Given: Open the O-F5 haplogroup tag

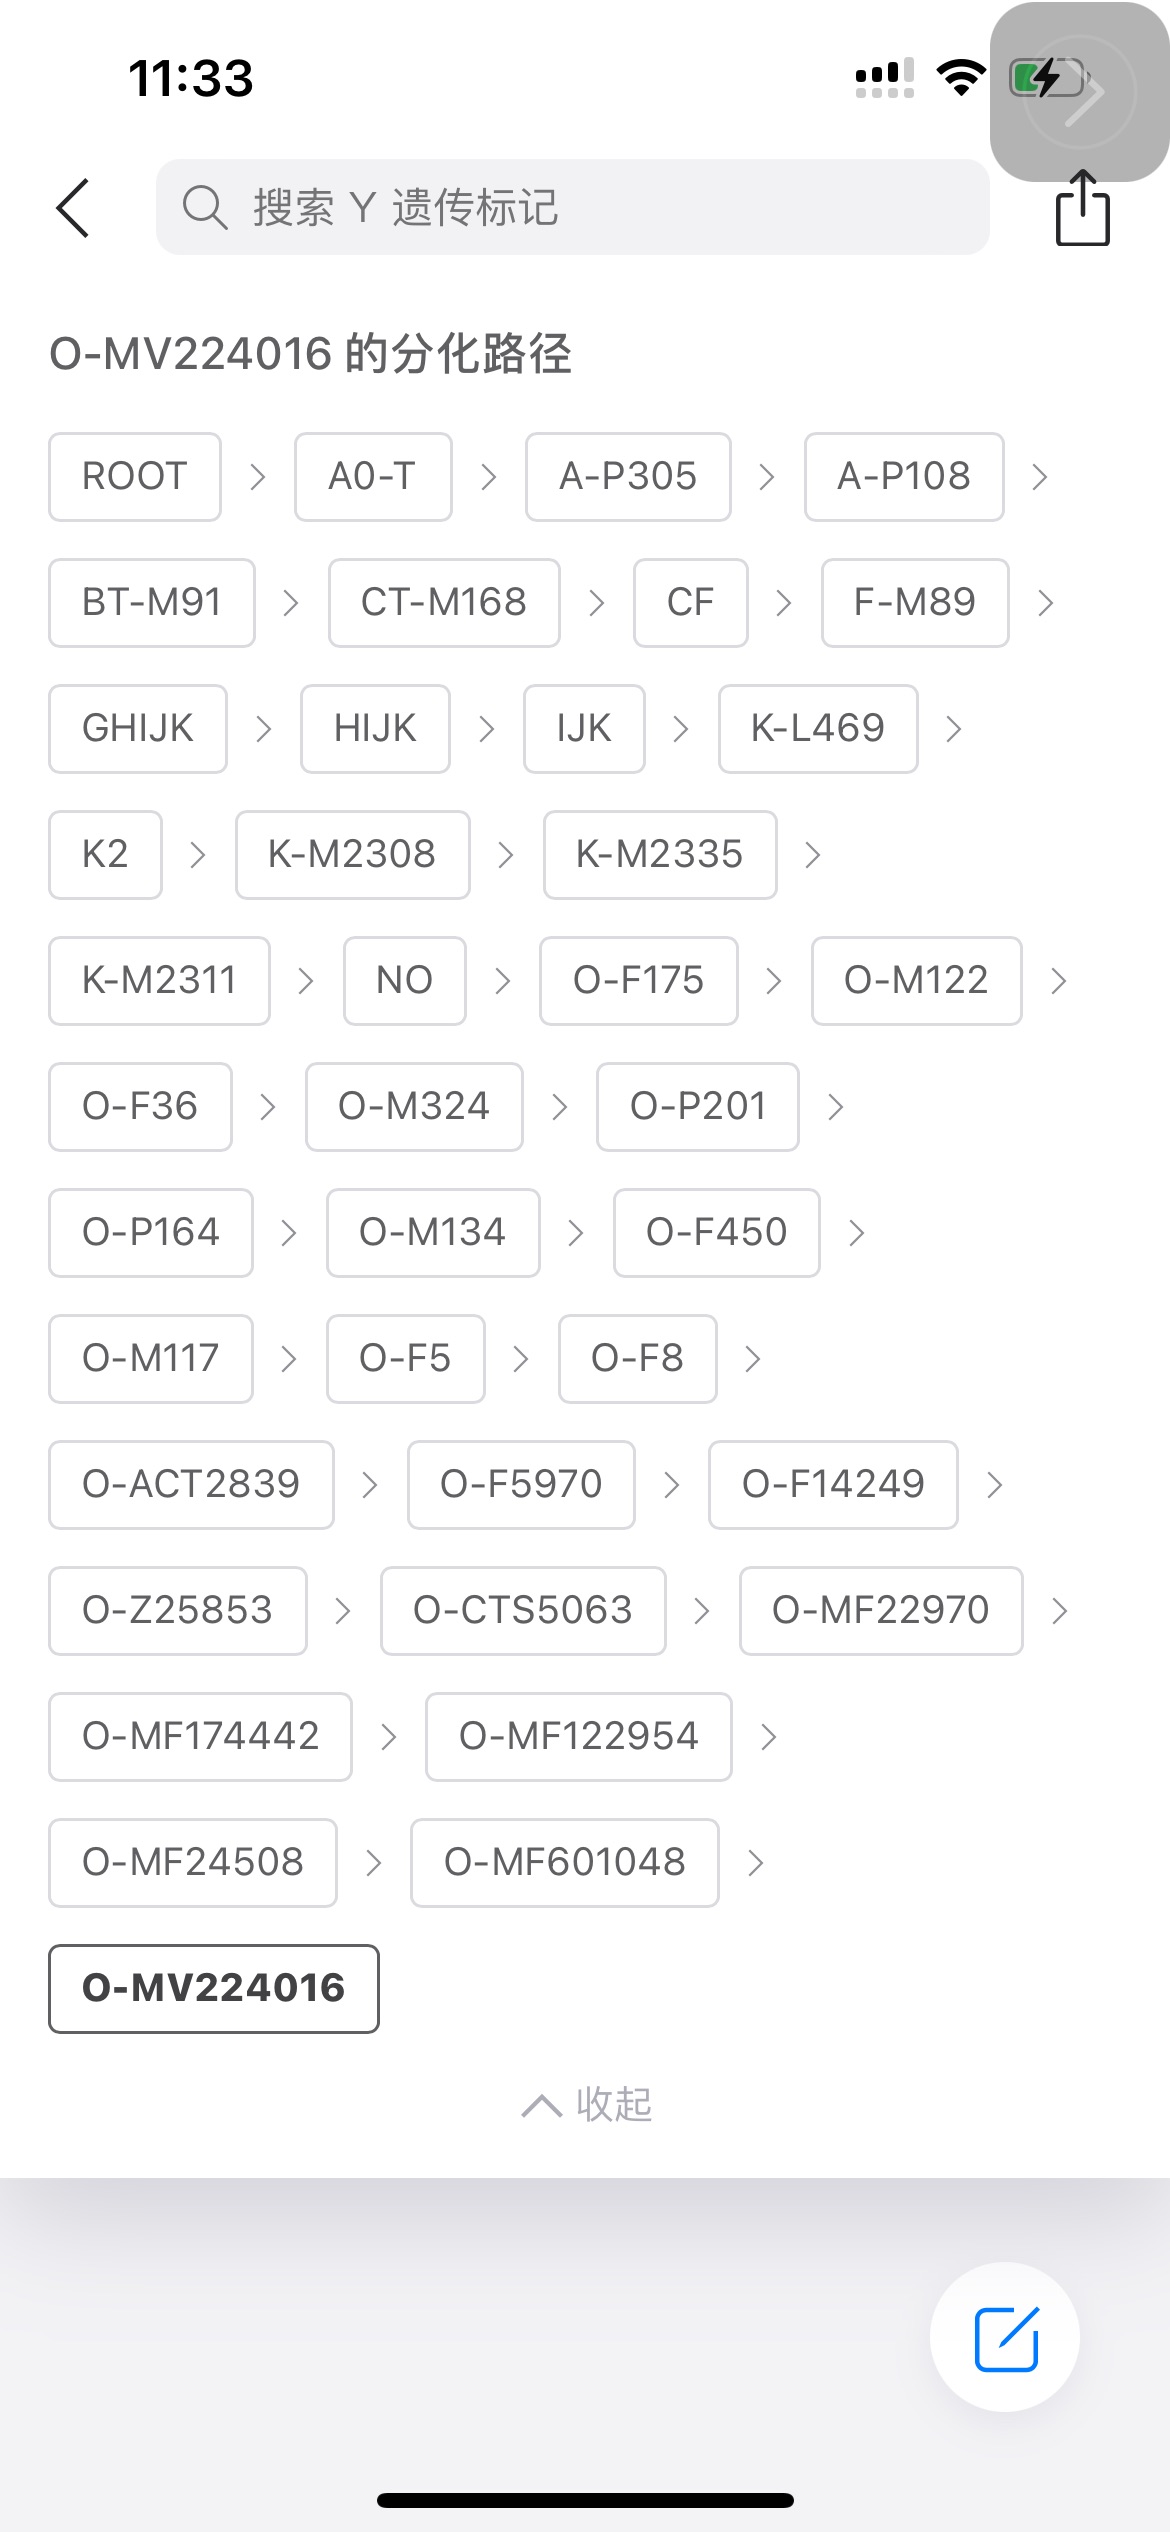Looking at the screenshot, I should [x=405, y=1359].
